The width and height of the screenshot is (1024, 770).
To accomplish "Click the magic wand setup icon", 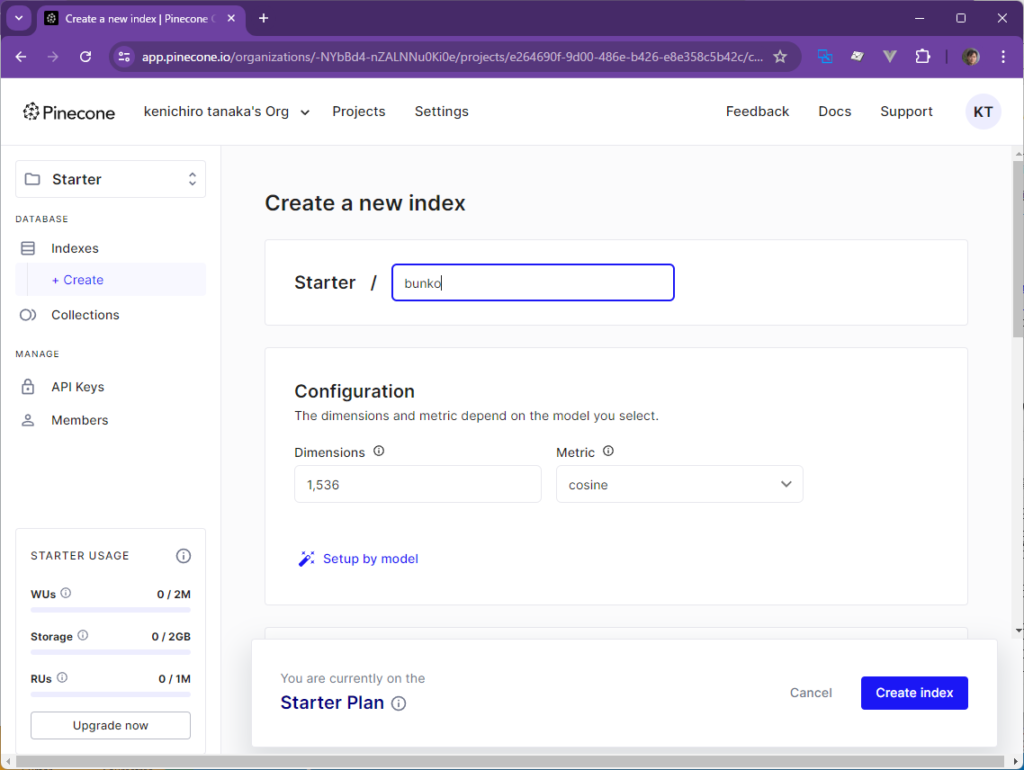I will pos(306,558).
